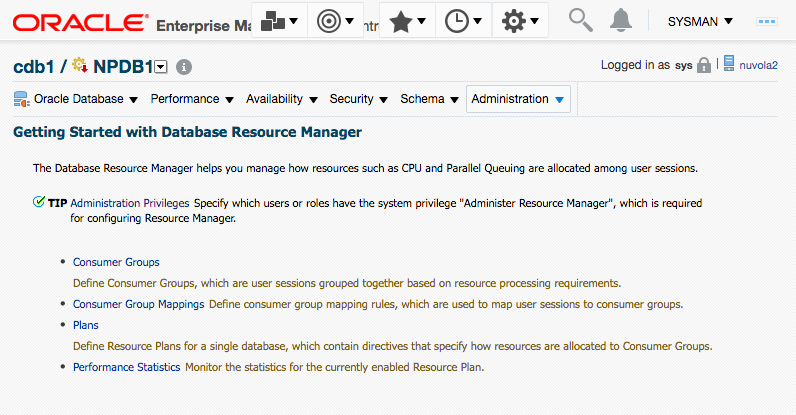Screen dimensions: 796x415
Task: Click the 'Logged in as' text
Action: coord(636,65)
